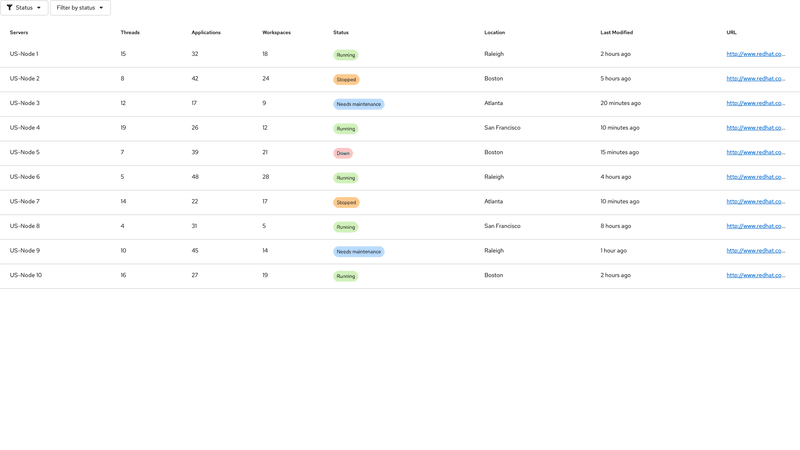Click the caret arrow on Filter by status
Viewport: 800px width, 450px height.
point(101,8)
